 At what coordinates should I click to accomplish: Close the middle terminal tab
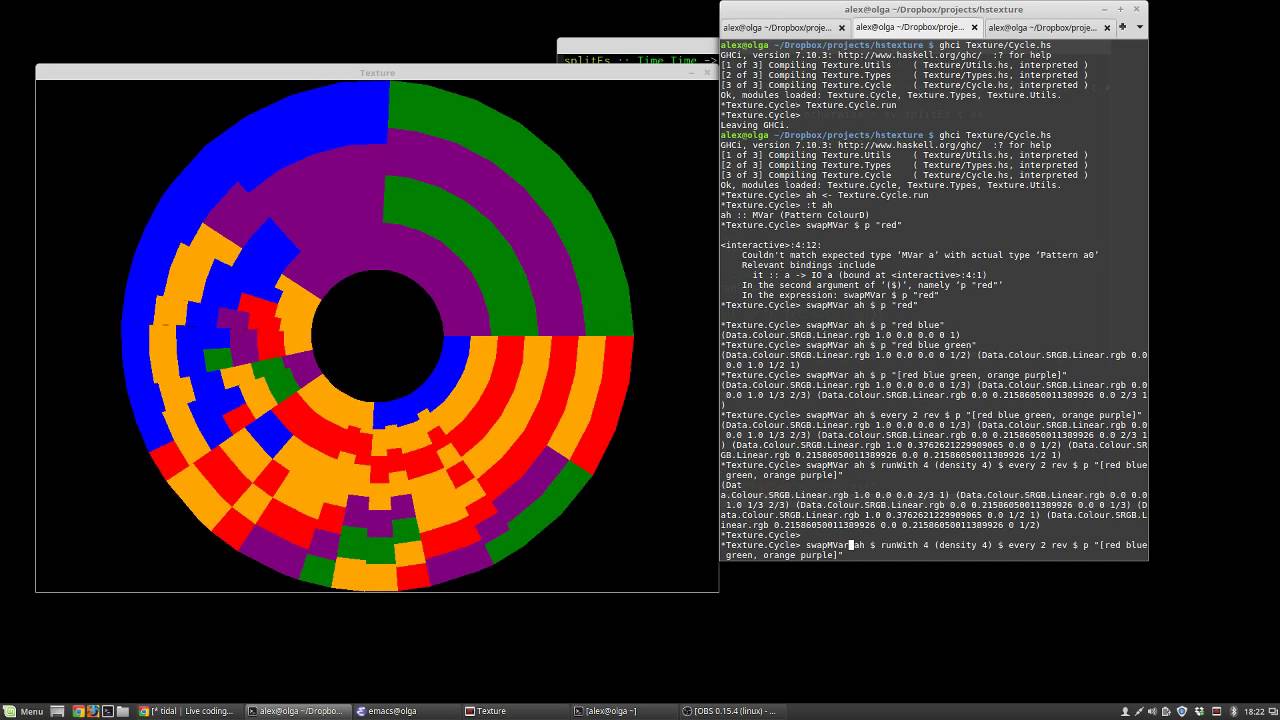pos(973,27)
